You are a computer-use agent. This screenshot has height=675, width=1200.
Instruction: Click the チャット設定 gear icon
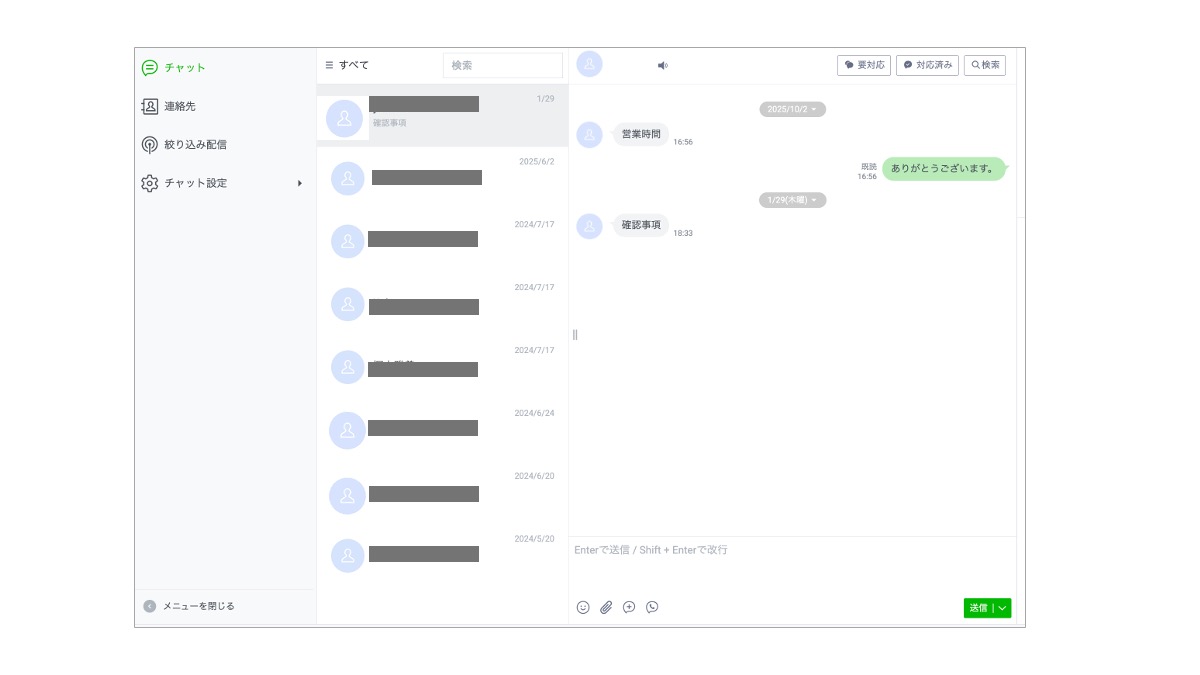click(150, 183)
